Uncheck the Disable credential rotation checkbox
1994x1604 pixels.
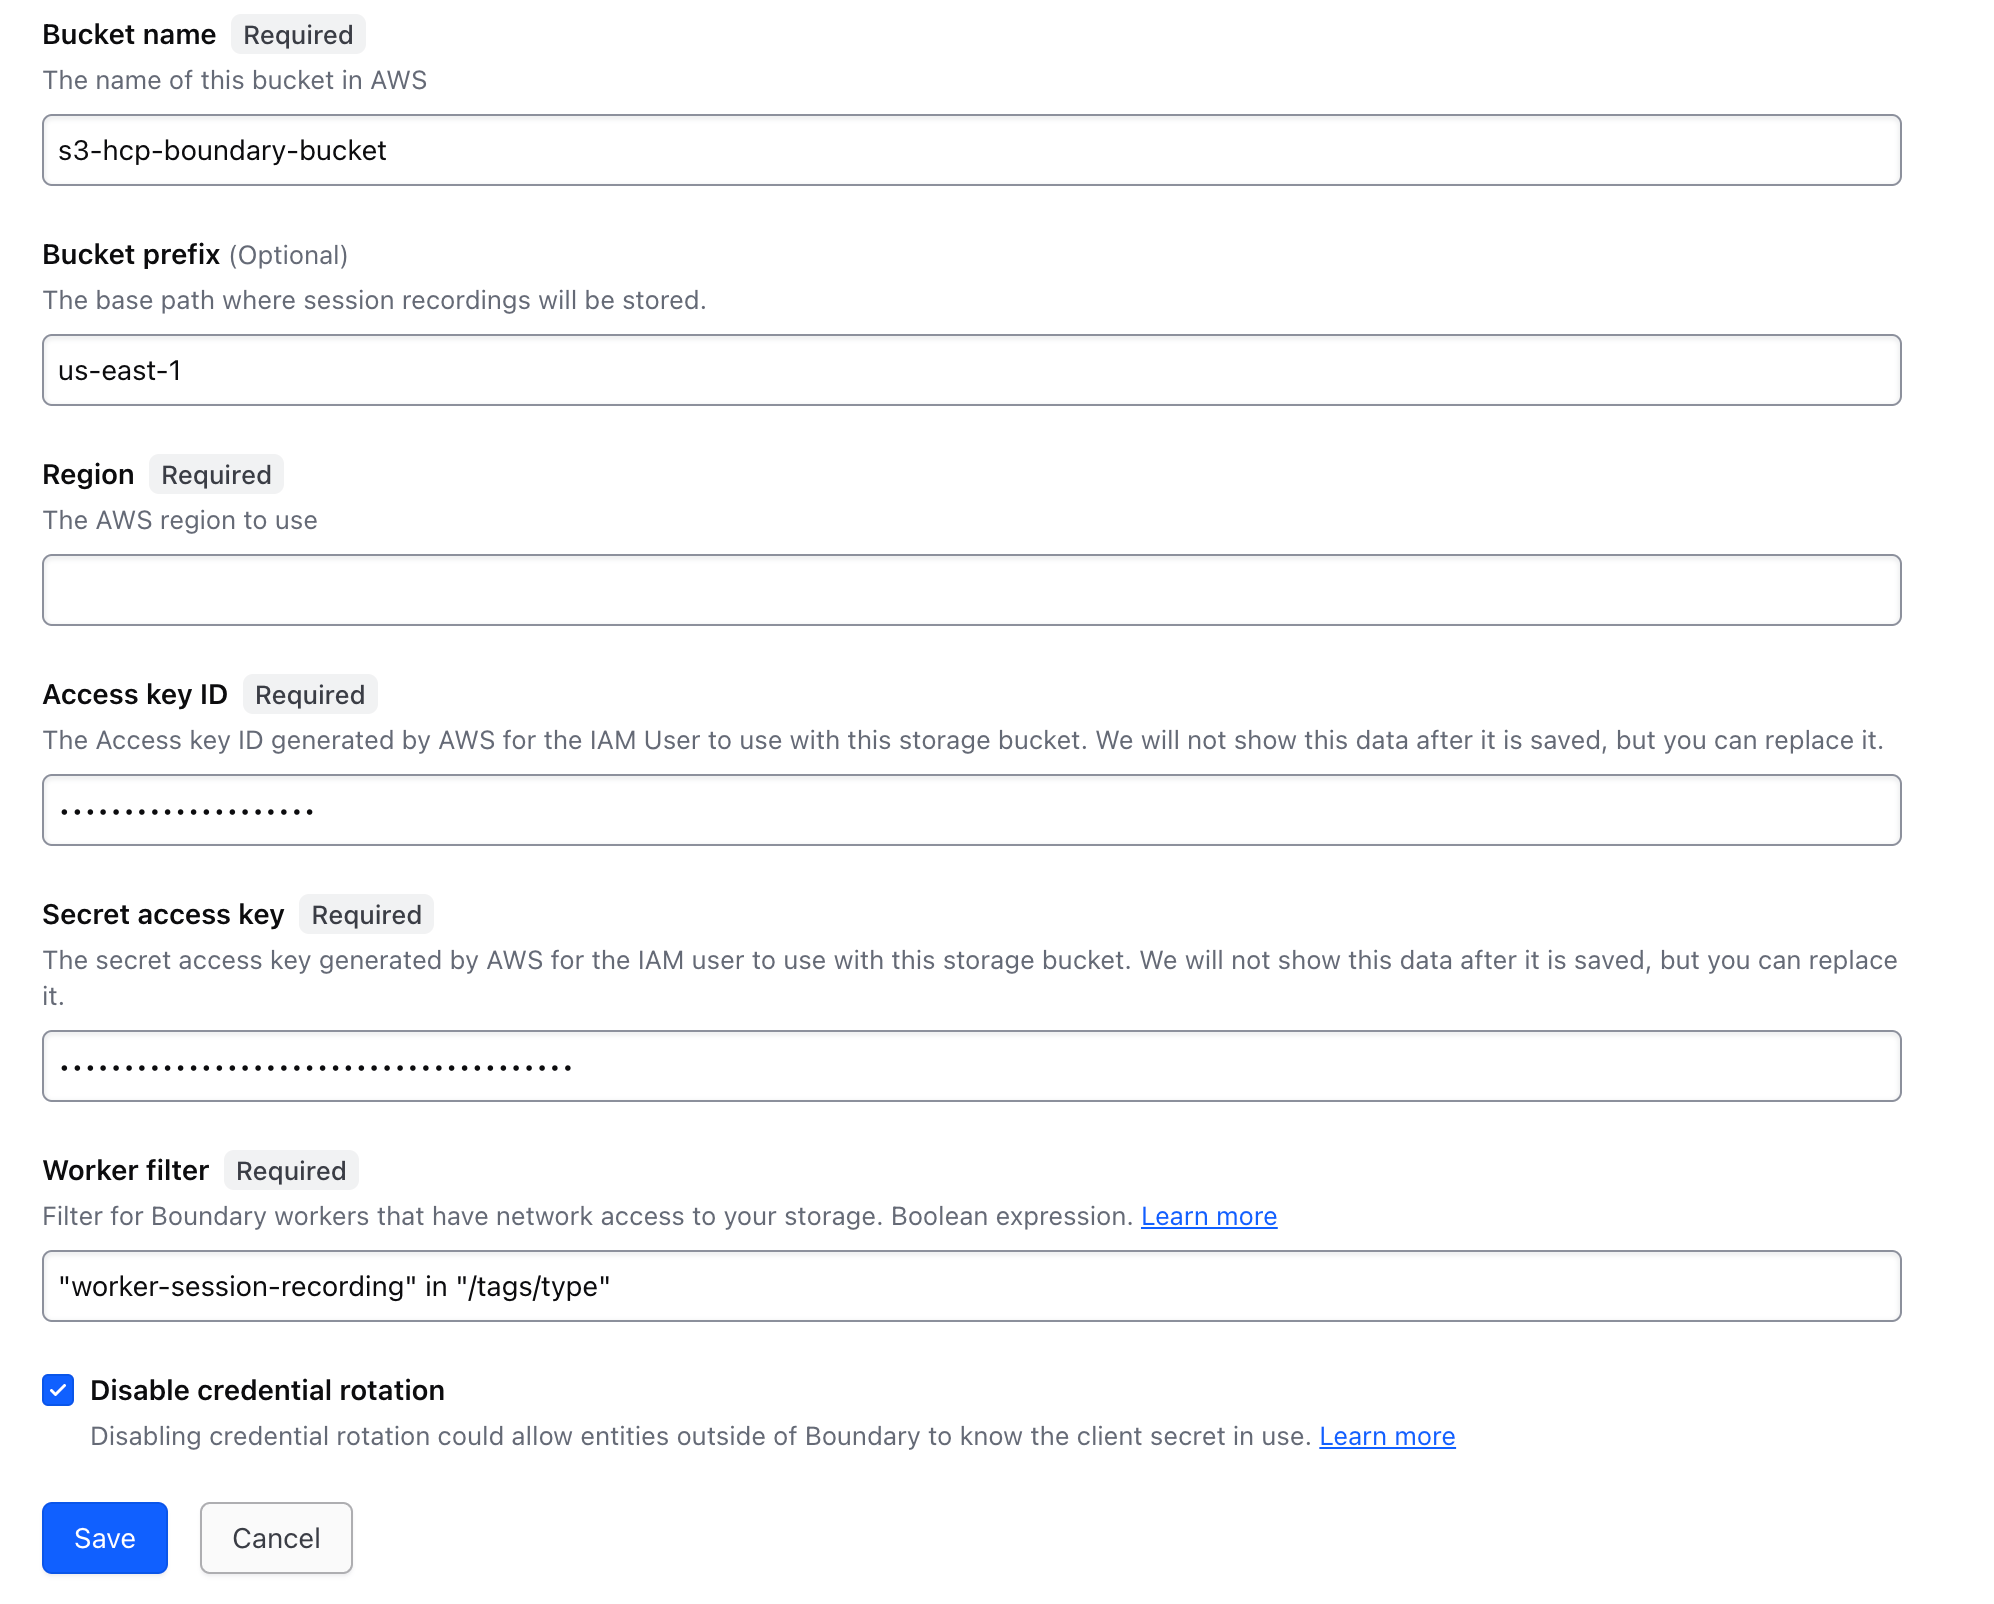pos(58,1390)
